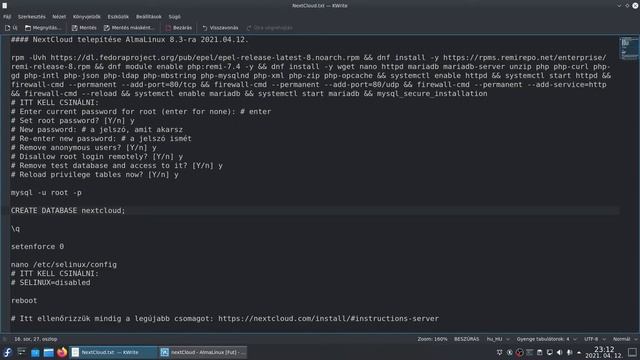Click the red circular system tray icon

coord(519,352)
